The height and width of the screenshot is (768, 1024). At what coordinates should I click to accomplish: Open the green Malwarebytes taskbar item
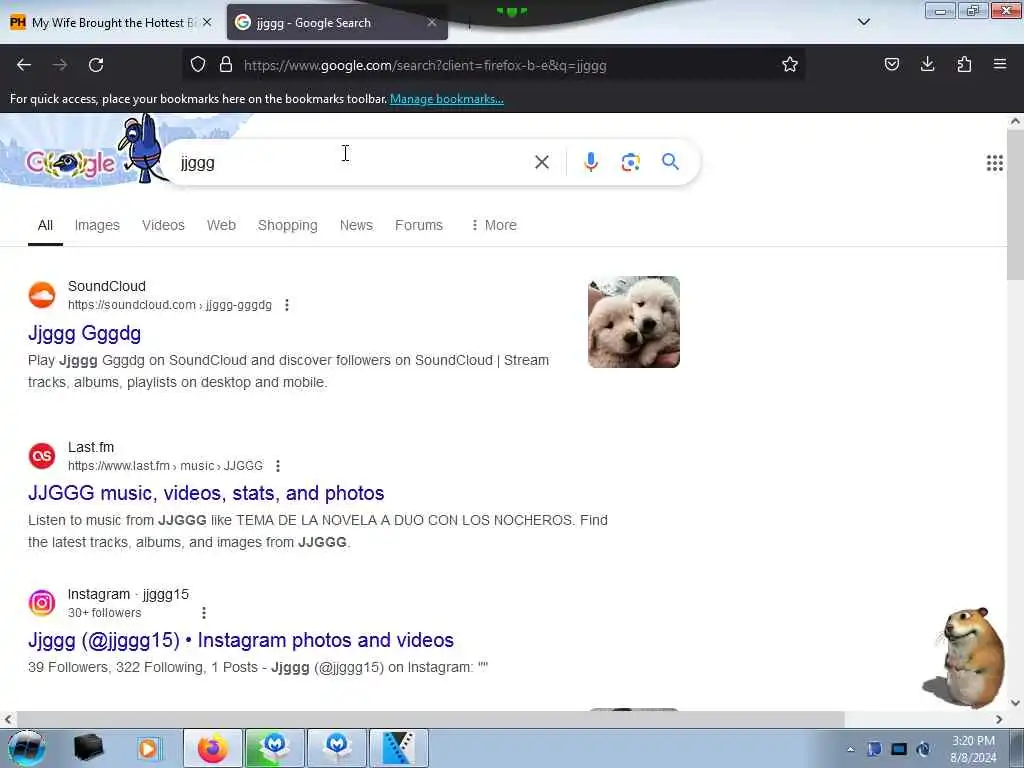(274, 748)
